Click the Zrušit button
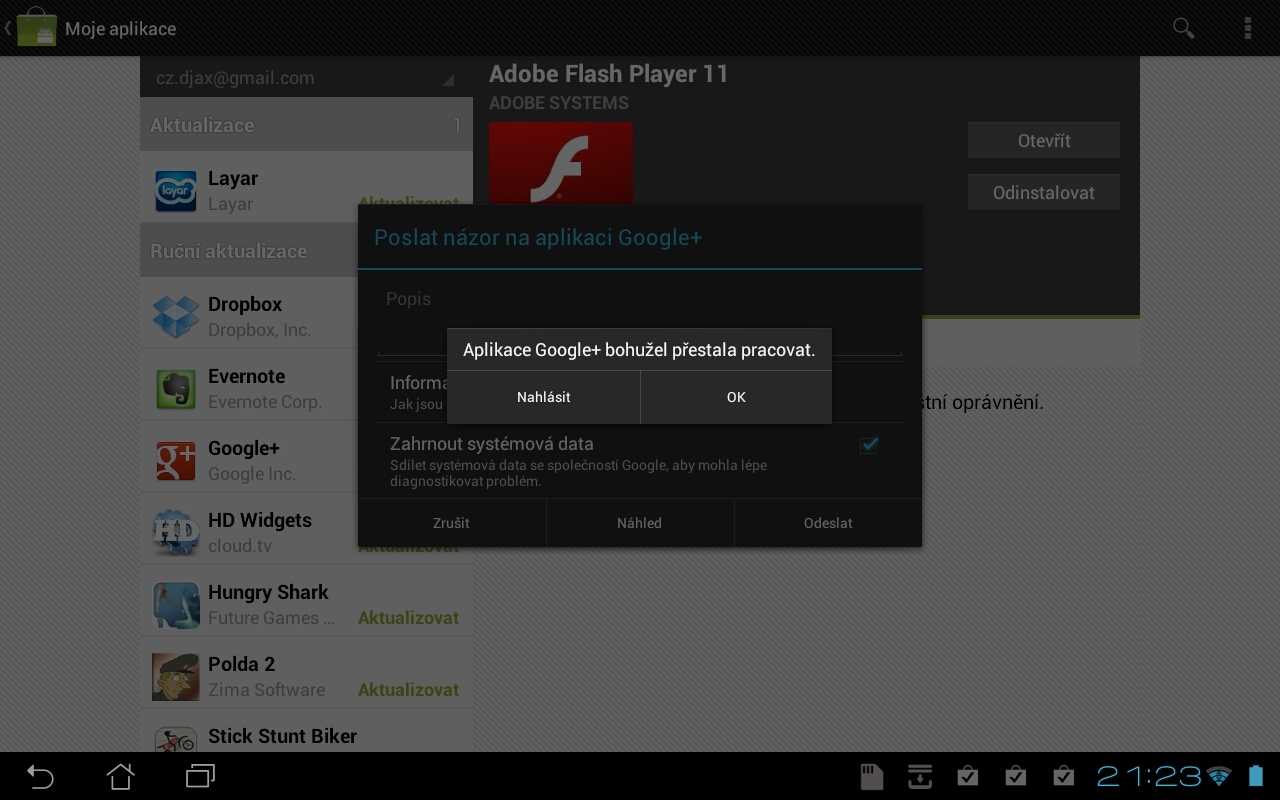 click(452, 523)
